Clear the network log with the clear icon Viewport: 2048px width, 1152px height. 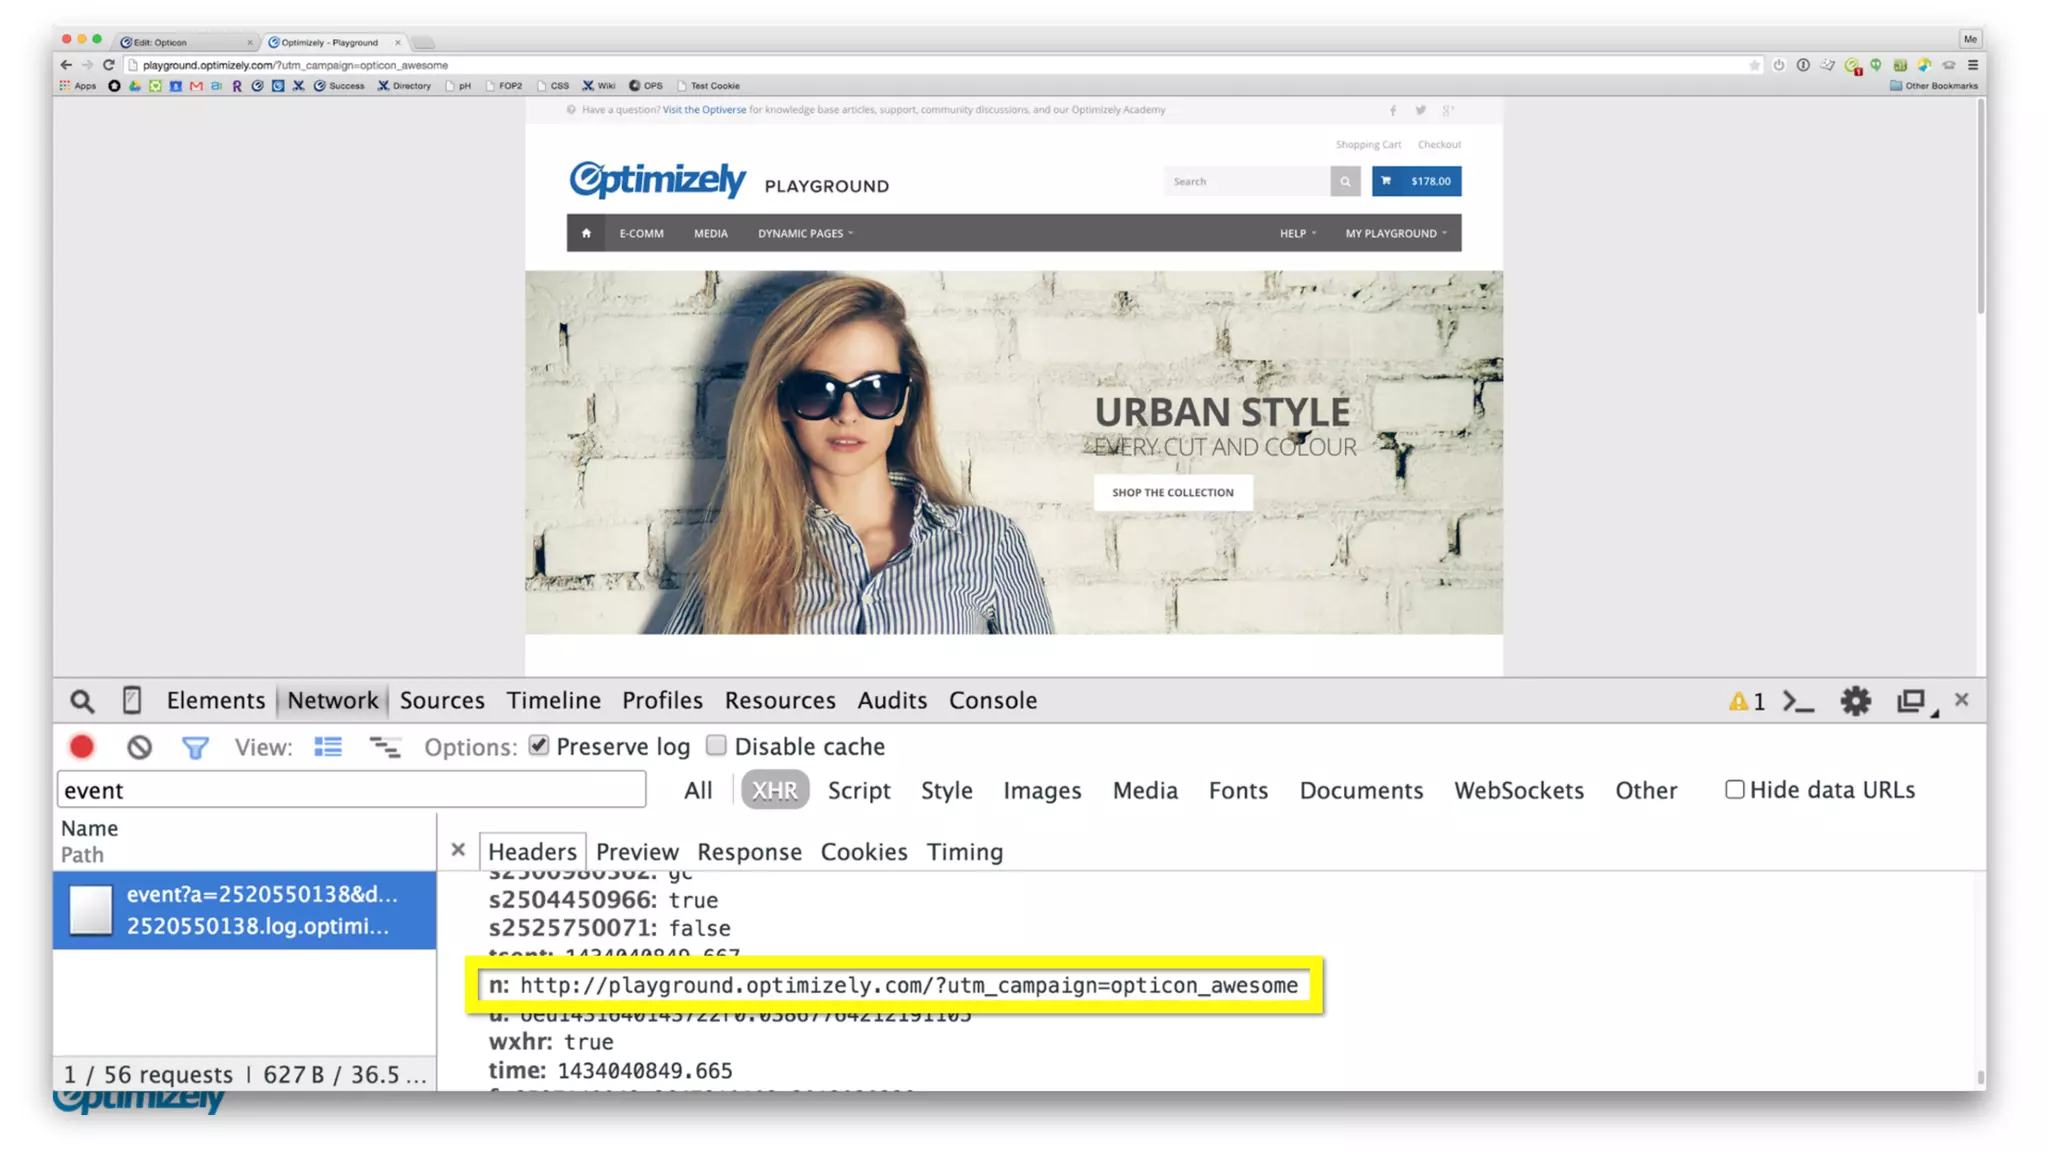[x=139, y=747]
